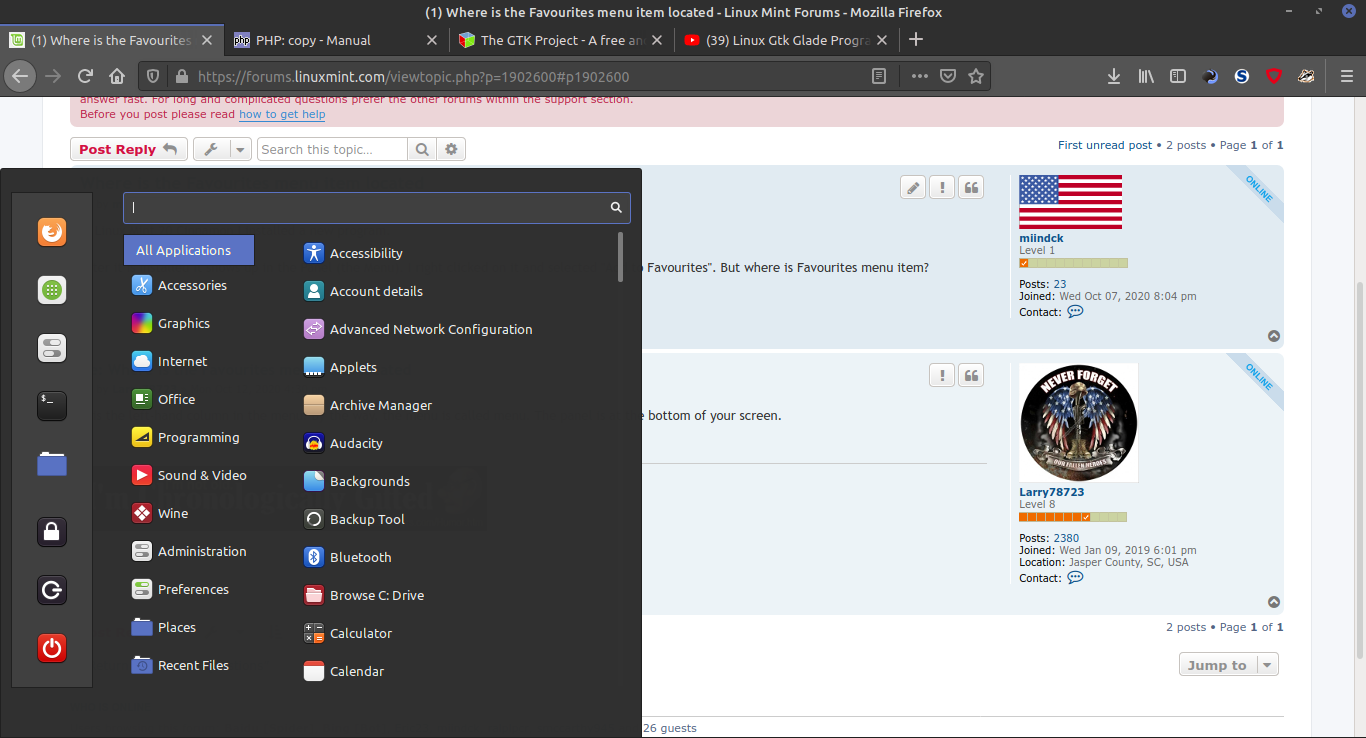Toggle Reader View in the address bar
The image size is (1366, 738).
(879, 76)
